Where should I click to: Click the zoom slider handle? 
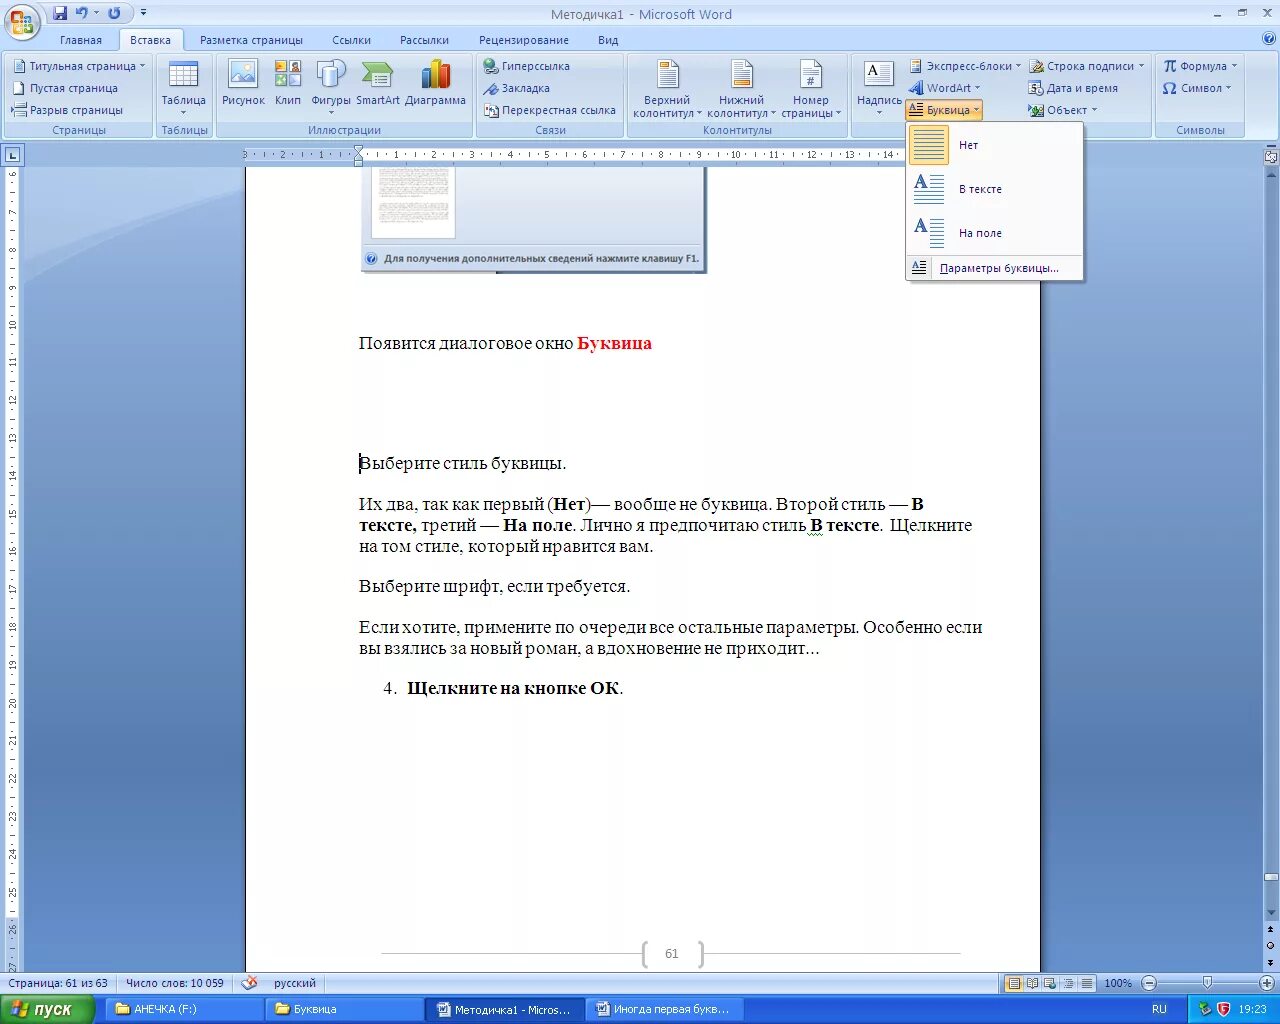(1207, 983)
